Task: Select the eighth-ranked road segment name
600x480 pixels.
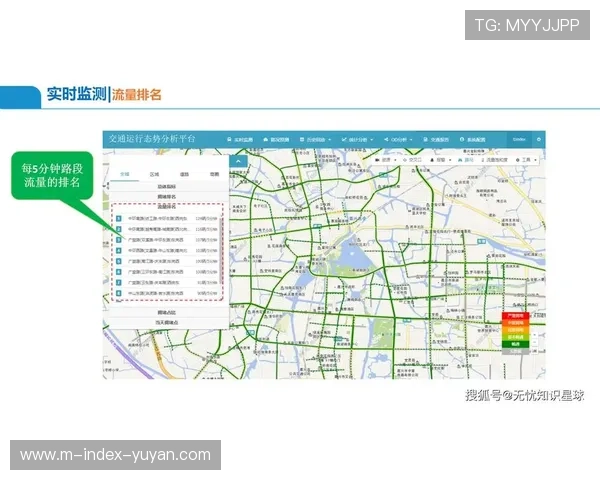Action: pos(156,293)
